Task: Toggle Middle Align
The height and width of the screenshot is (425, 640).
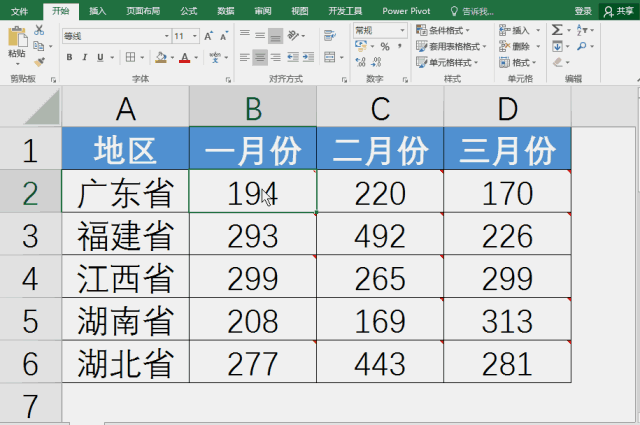Action: pyautogui.click(x=260, y=36)
